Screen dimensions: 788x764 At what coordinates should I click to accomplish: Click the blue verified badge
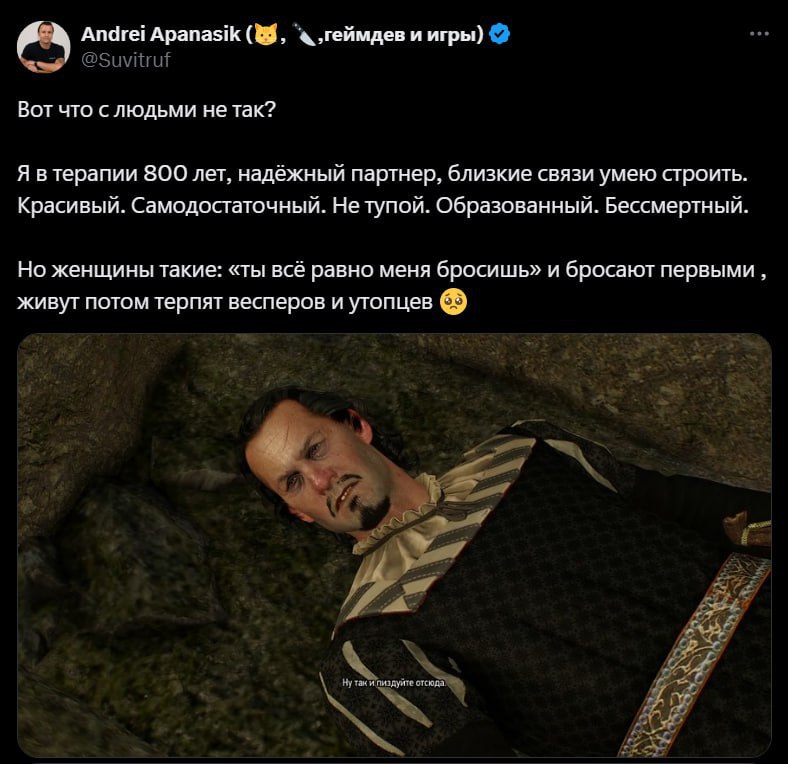click(x=499, y=34)
